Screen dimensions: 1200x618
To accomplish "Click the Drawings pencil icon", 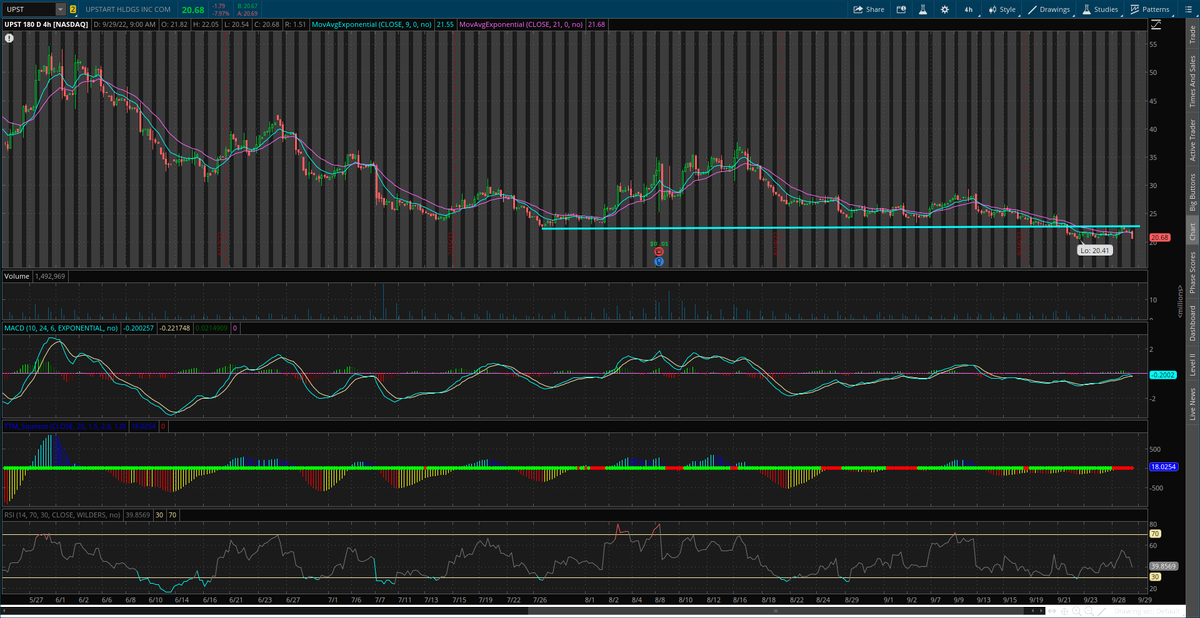I will click(x=1031, y=9).
